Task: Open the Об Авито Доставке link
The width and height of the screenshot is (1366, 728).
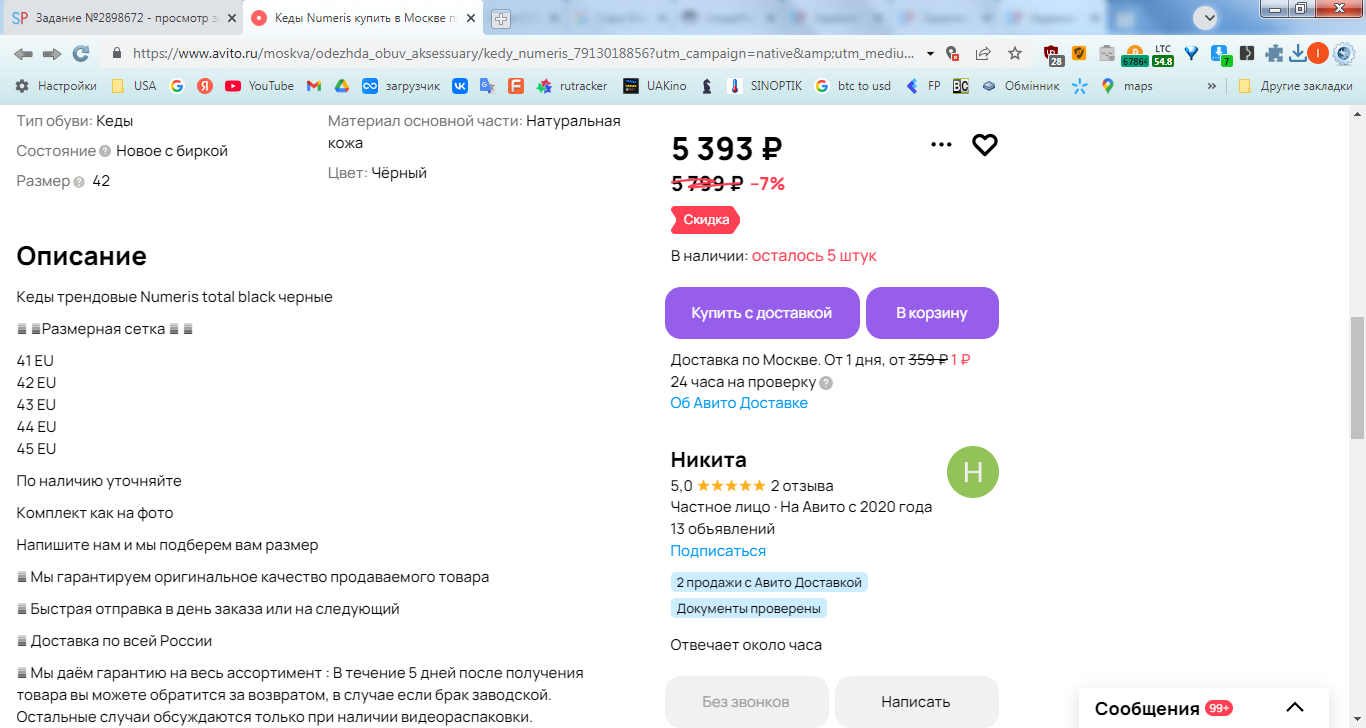Action: point(739,403)
